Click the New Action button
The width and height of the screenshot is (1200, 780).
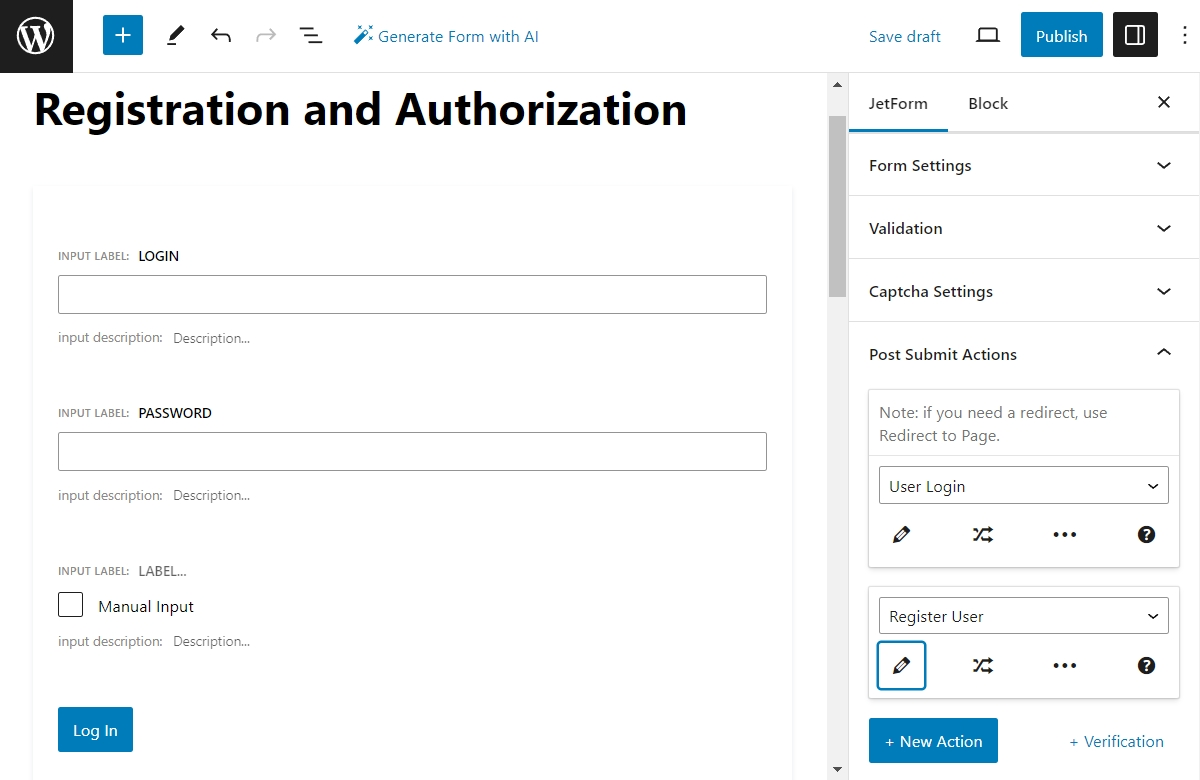click(933, 740)
